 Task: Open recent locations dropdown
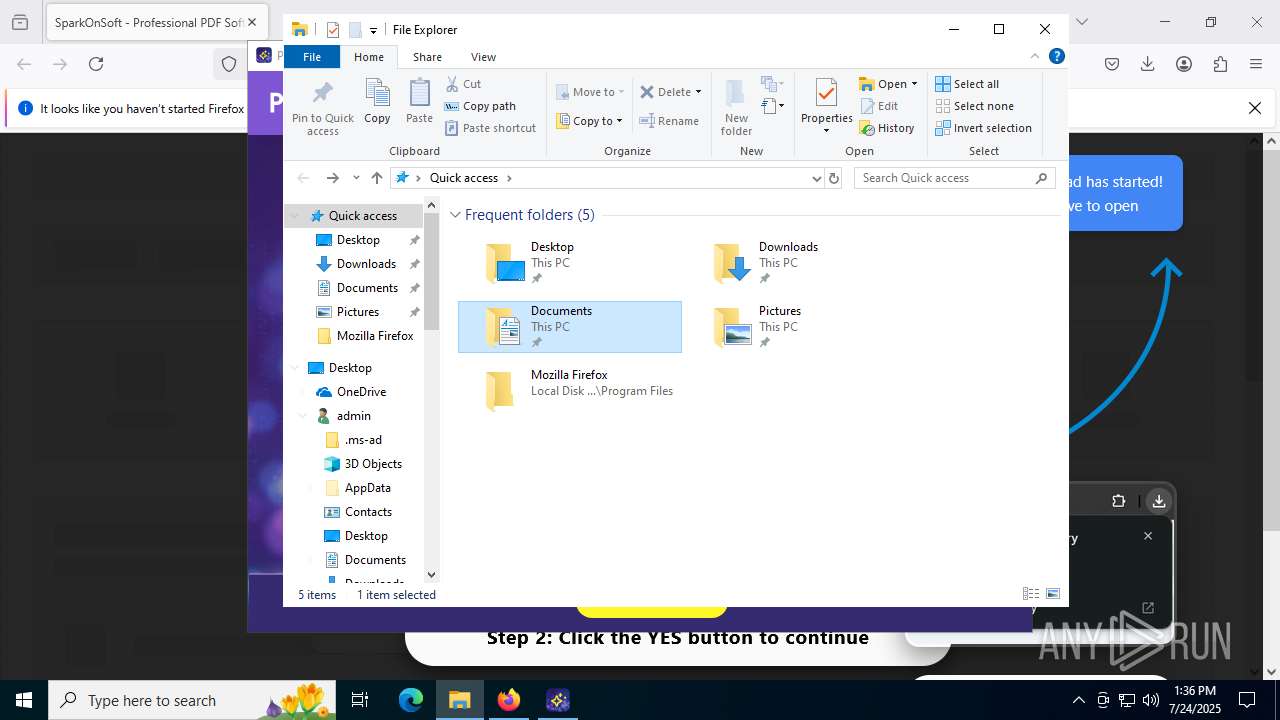pyautogui.click(x=356, y=178)
